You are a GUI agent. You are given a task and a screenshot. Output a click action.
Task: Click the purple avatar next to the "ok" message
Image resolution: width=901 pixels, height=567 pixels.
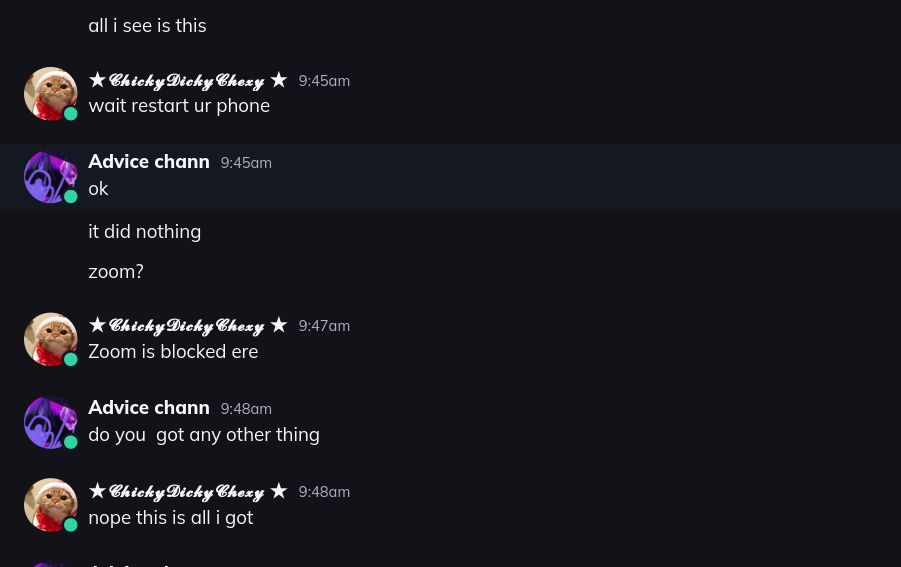click(x=50, y=177)
